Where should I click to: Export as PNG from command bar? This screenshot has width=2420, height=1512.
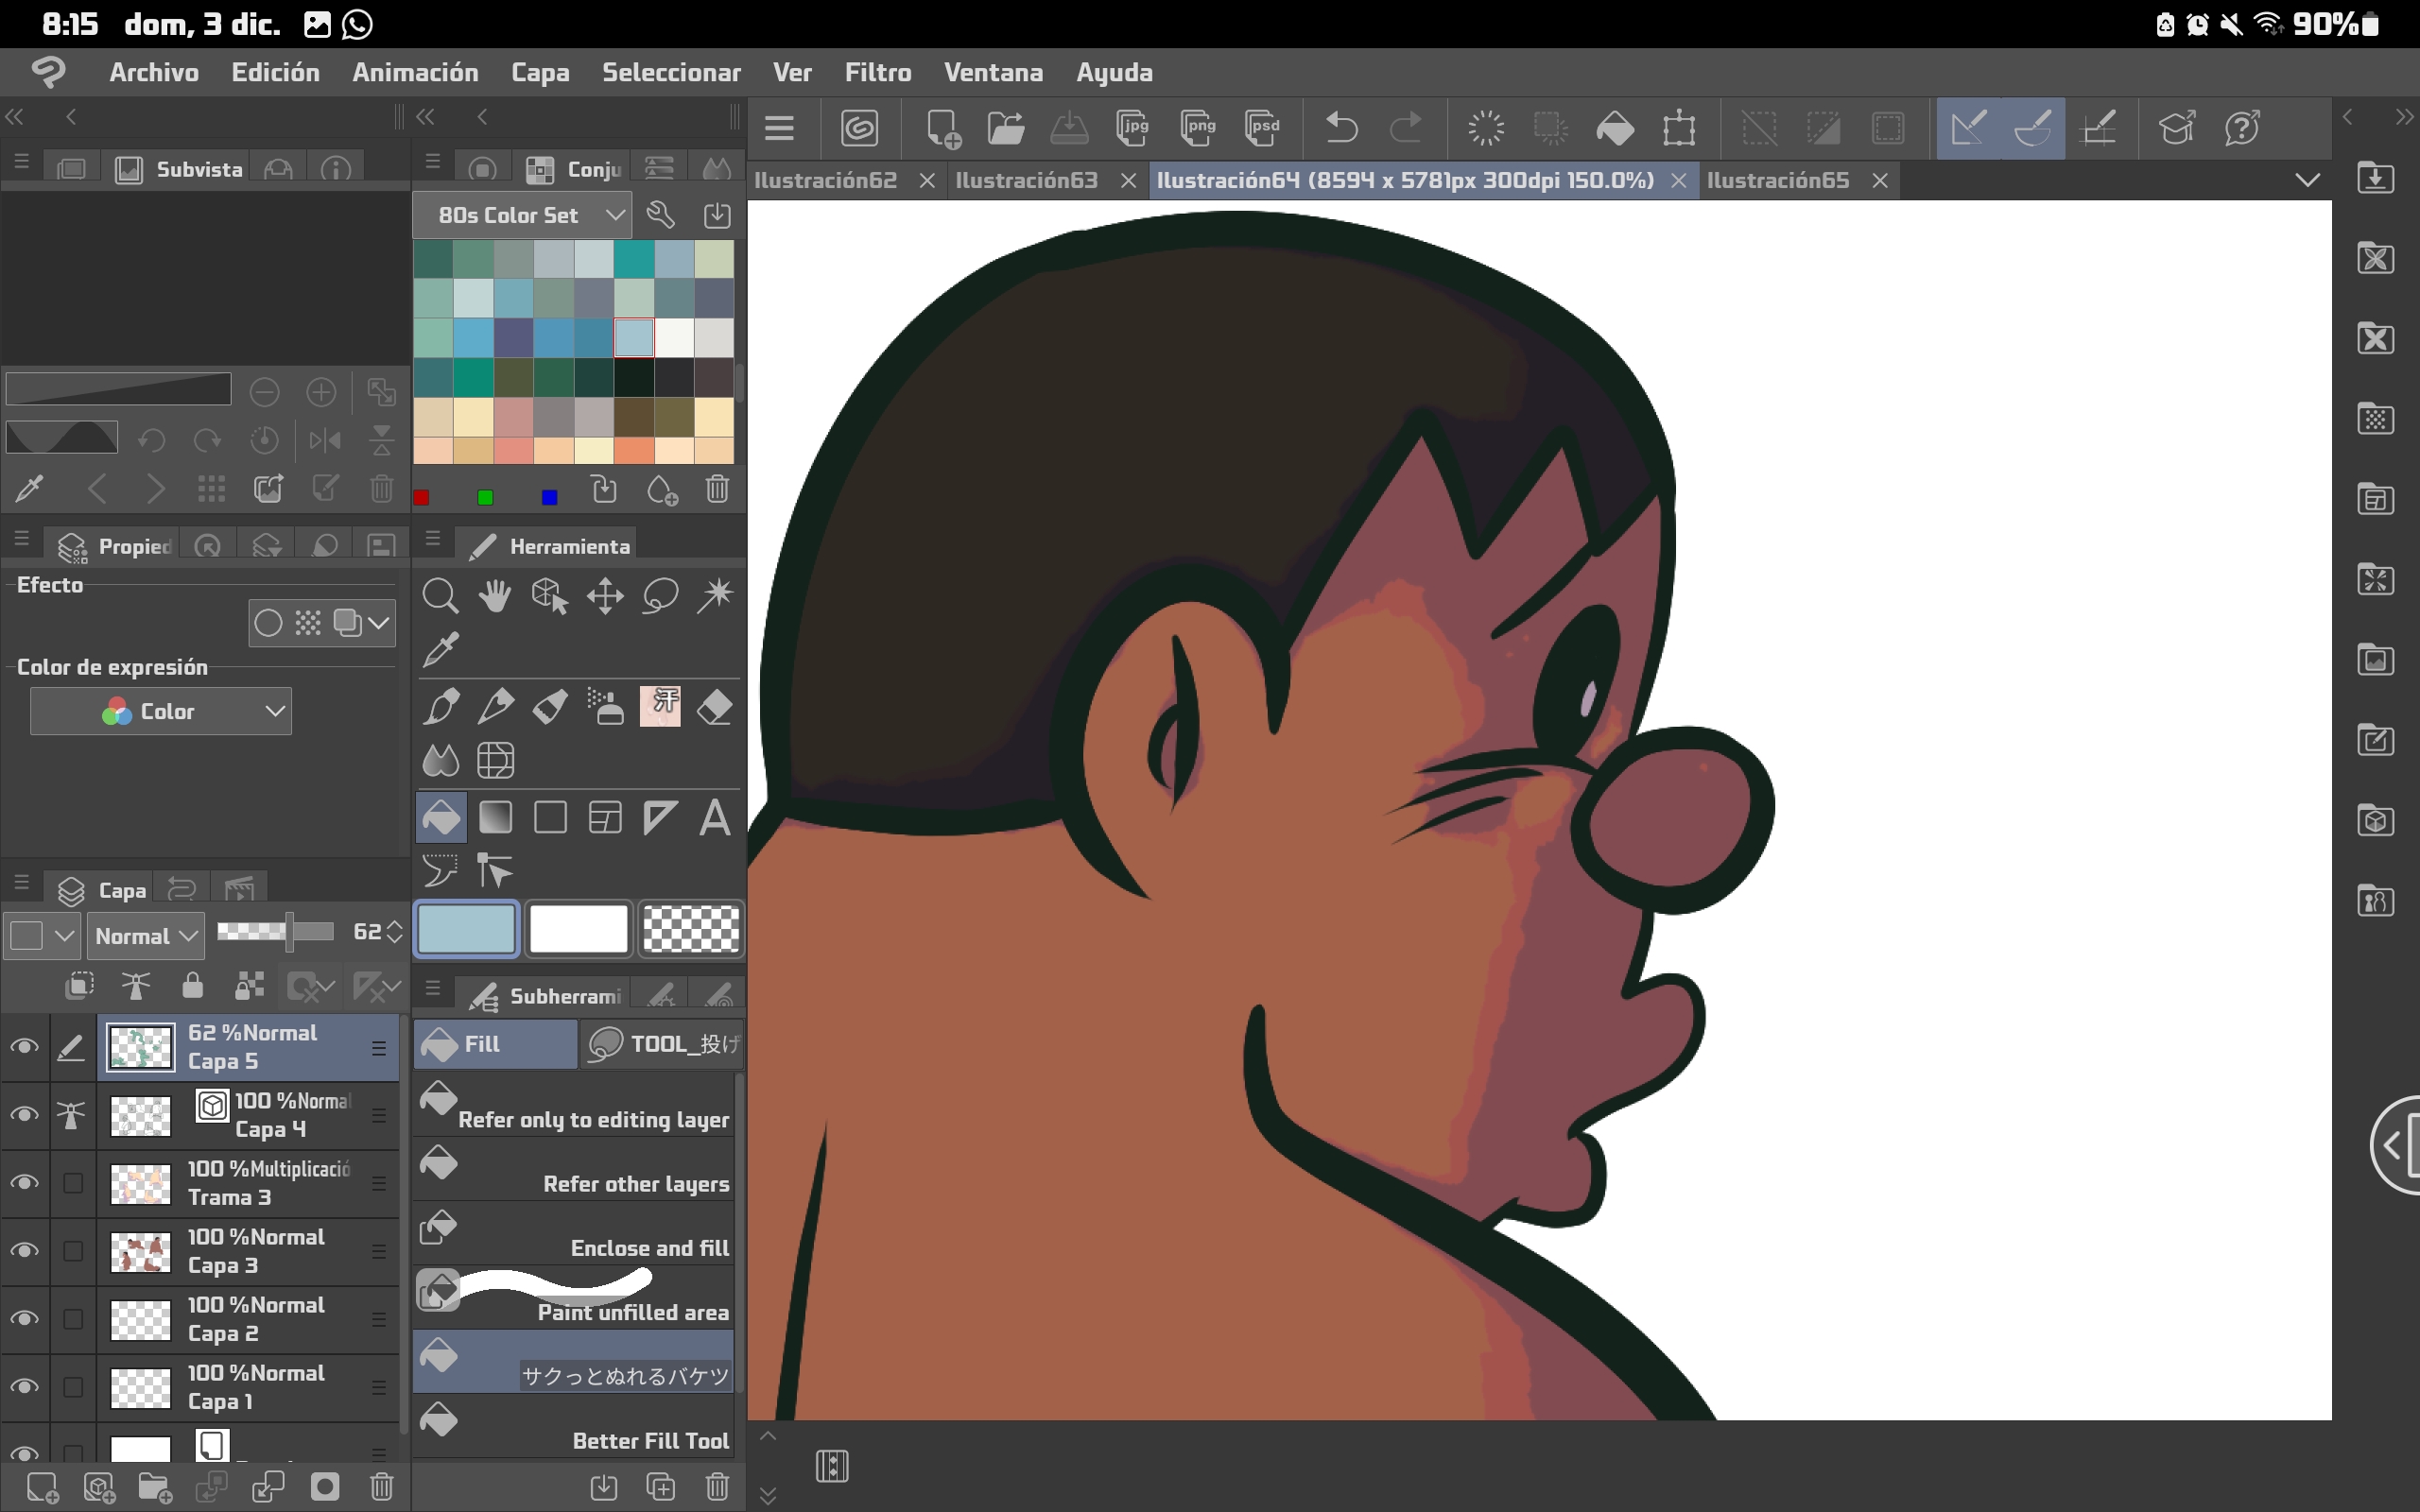(1197, 128)
